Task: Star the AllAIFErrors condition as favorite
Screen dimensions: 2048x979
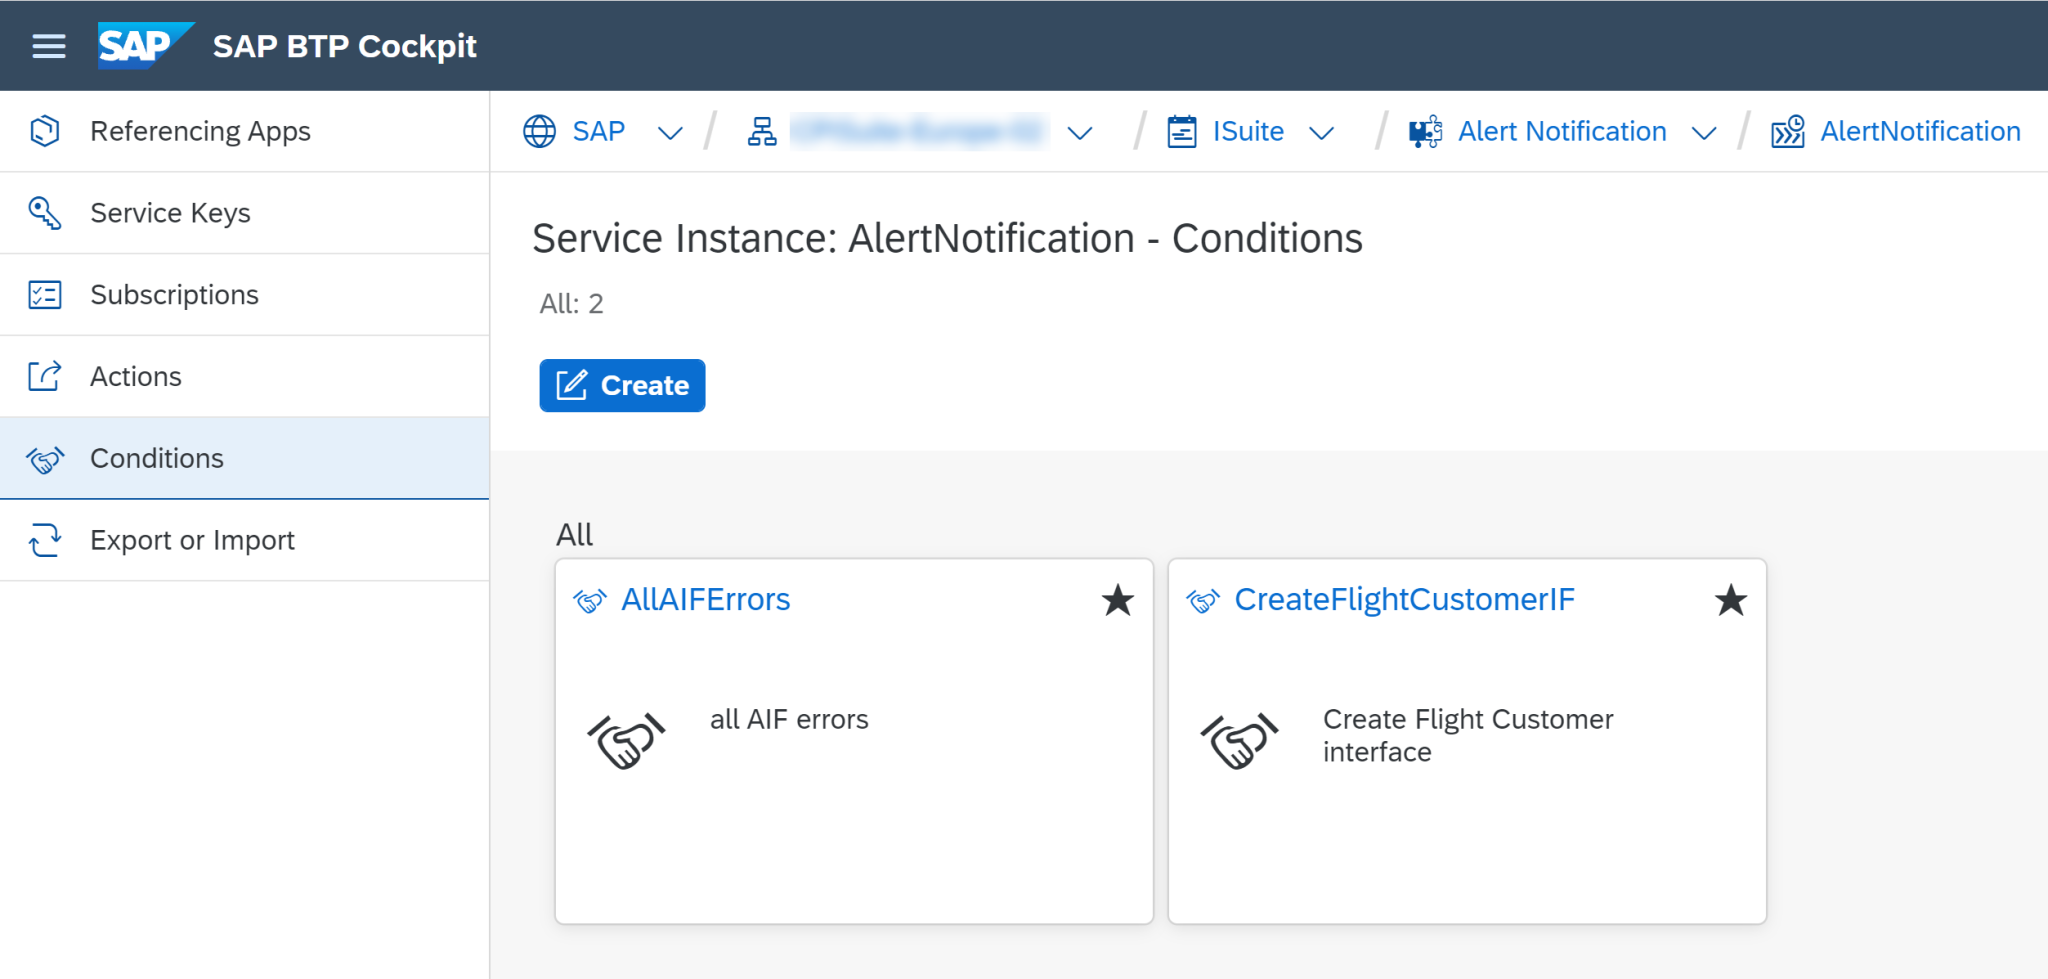Action: 1118,600
